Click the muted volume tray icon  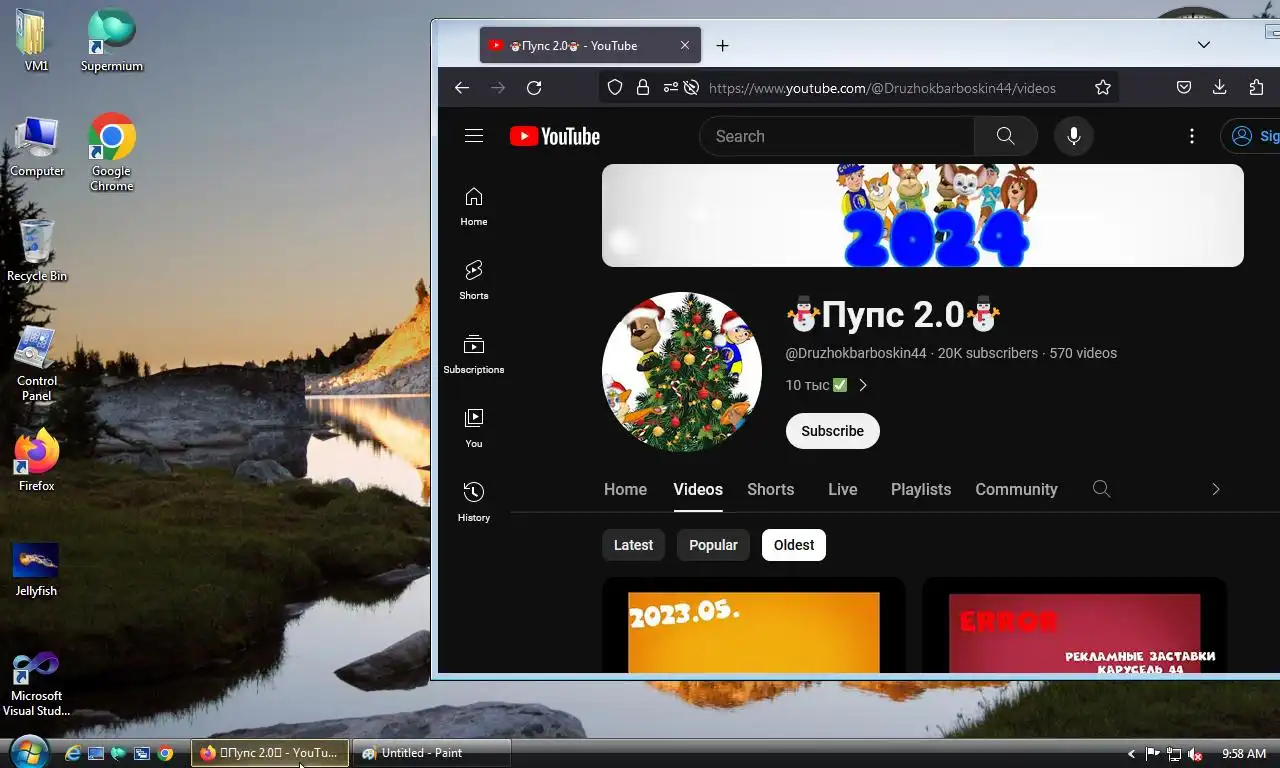[x=1195, y=754]
